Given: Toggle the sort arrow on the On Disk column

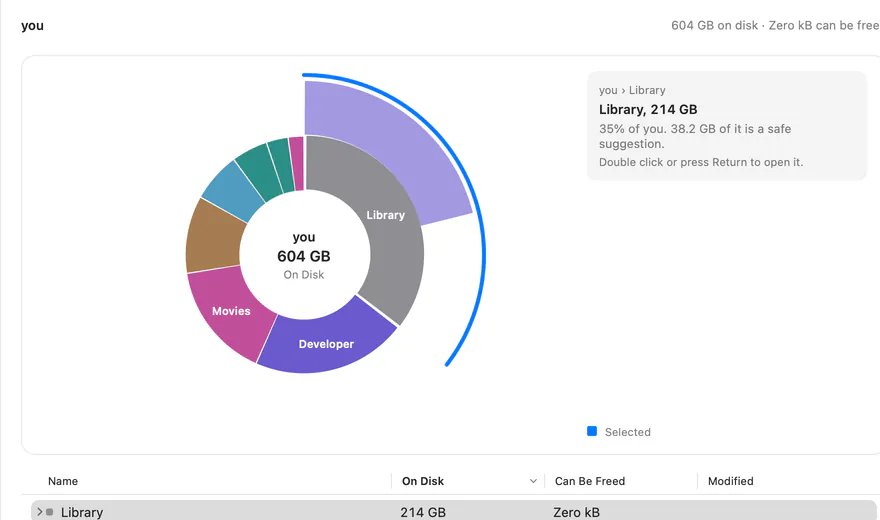Looking at the screenshot, I should pos(533,481).
